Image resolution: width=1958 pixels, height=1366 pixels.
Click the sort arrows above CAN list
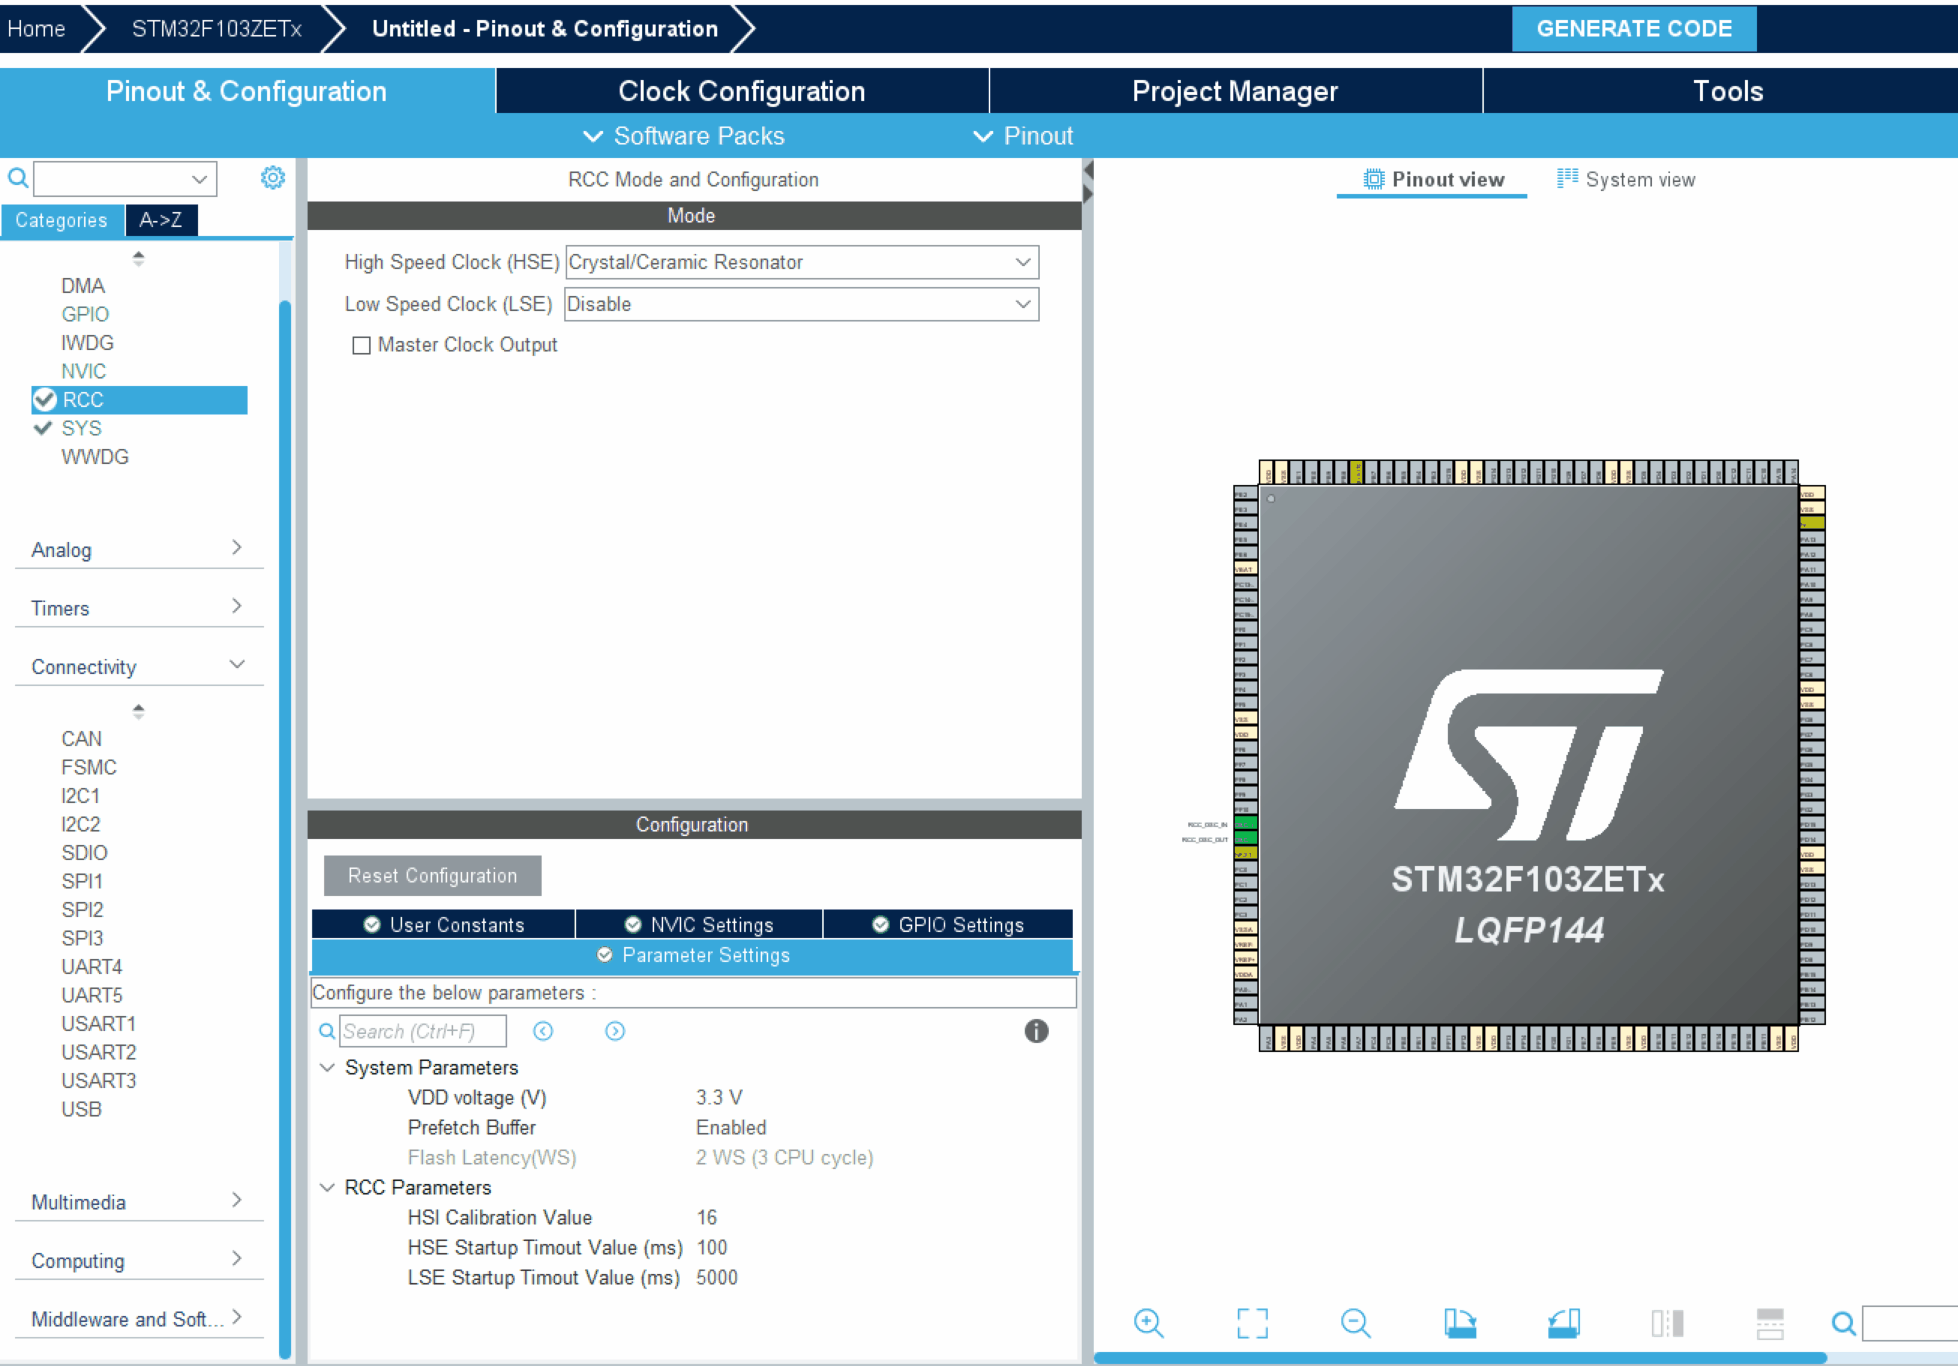(x=138, y=711)
